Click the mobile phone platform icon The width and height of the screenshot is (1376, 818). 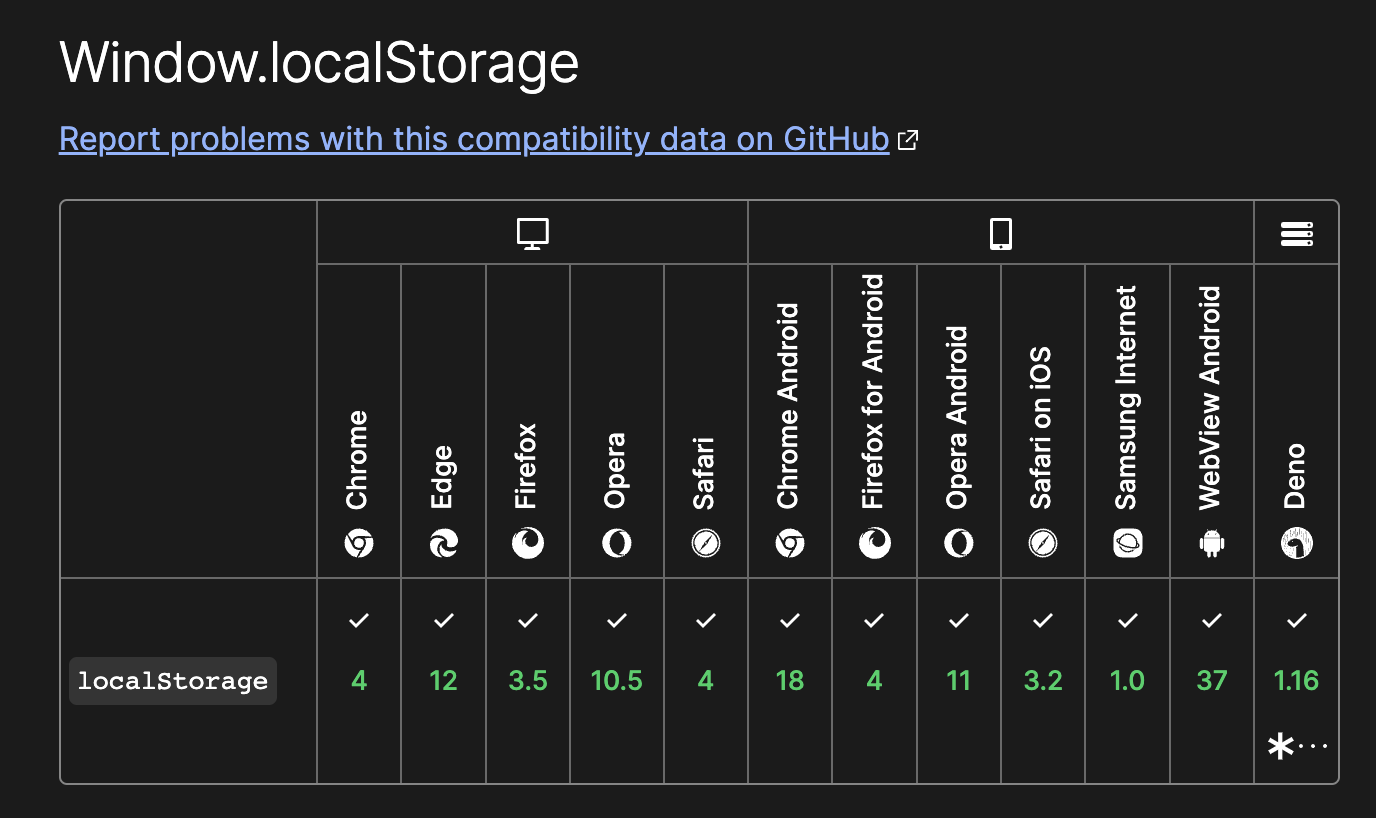(1001, 234)
